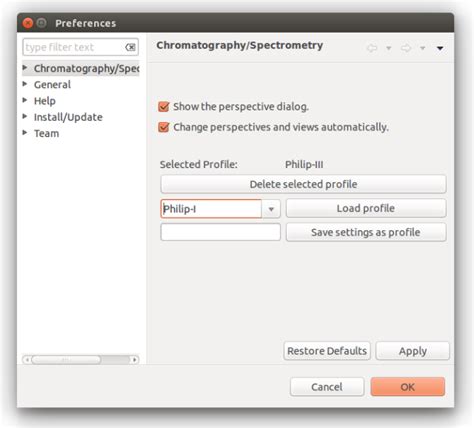The image size is (474, 428).
Task: Click the tree horizontal scrollbar thumb
Action: tap(66, 360)
